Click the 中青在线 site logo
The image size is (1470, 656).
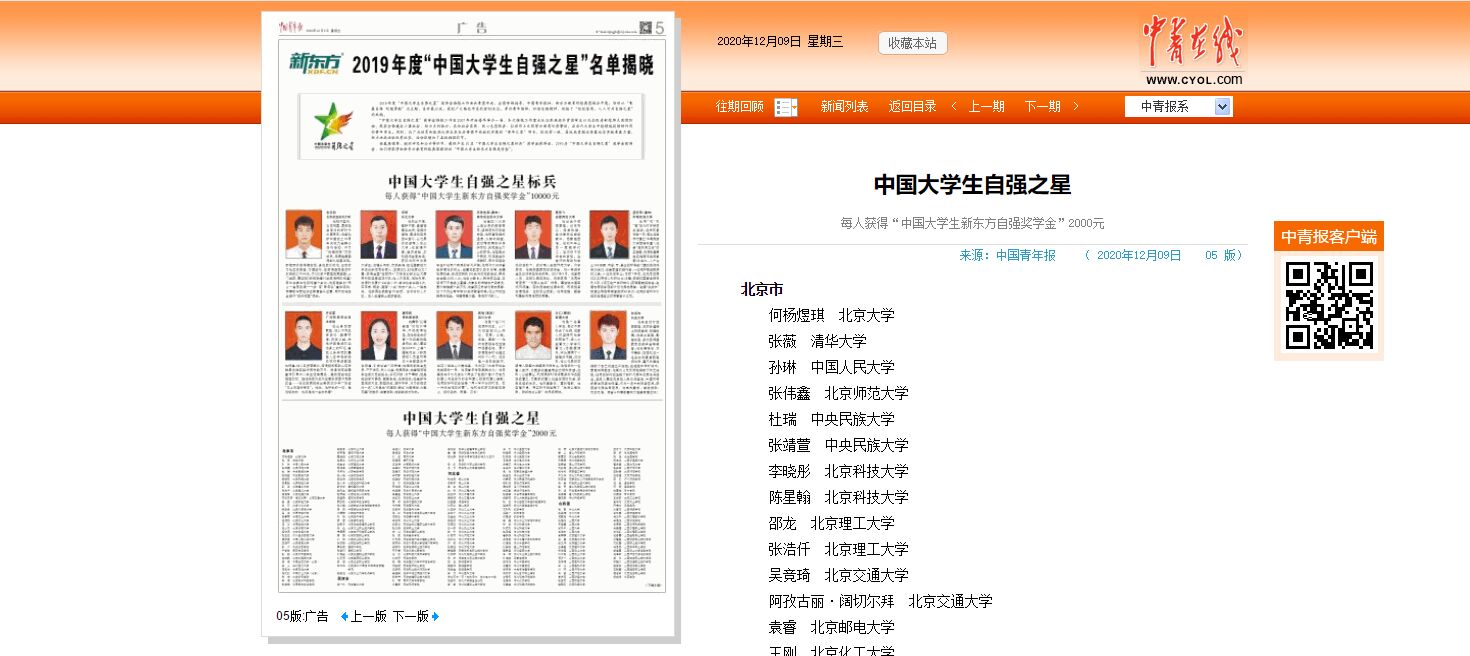(x=1192, y=50)
